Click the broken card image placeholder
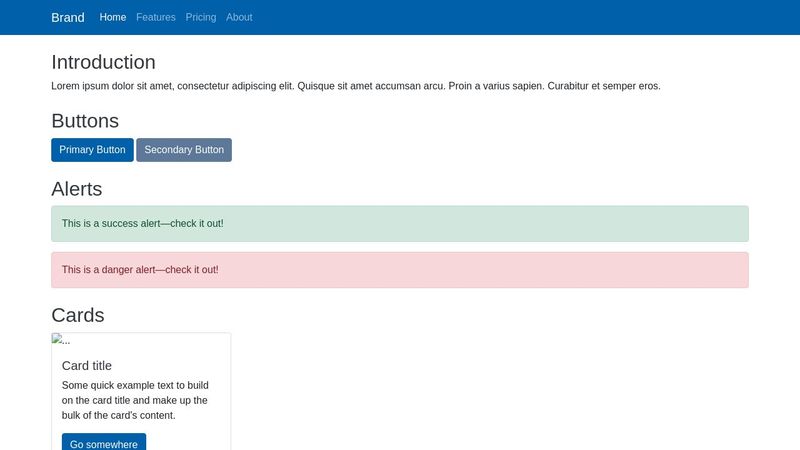 (61, 340)
